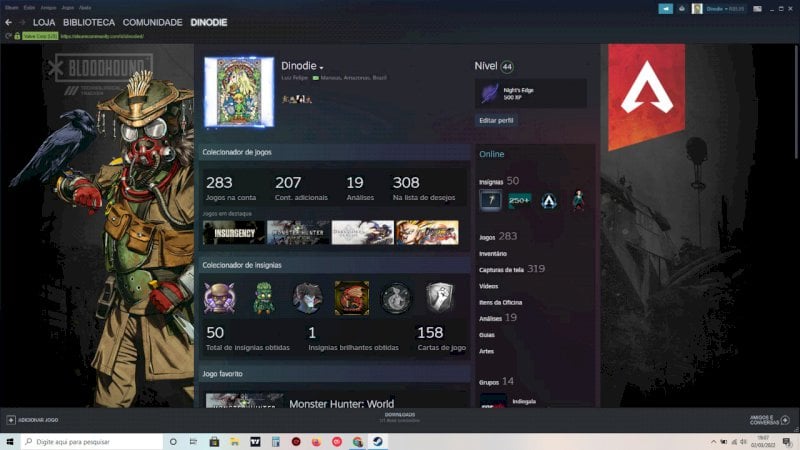Click the green creature badge

(264, 297)
